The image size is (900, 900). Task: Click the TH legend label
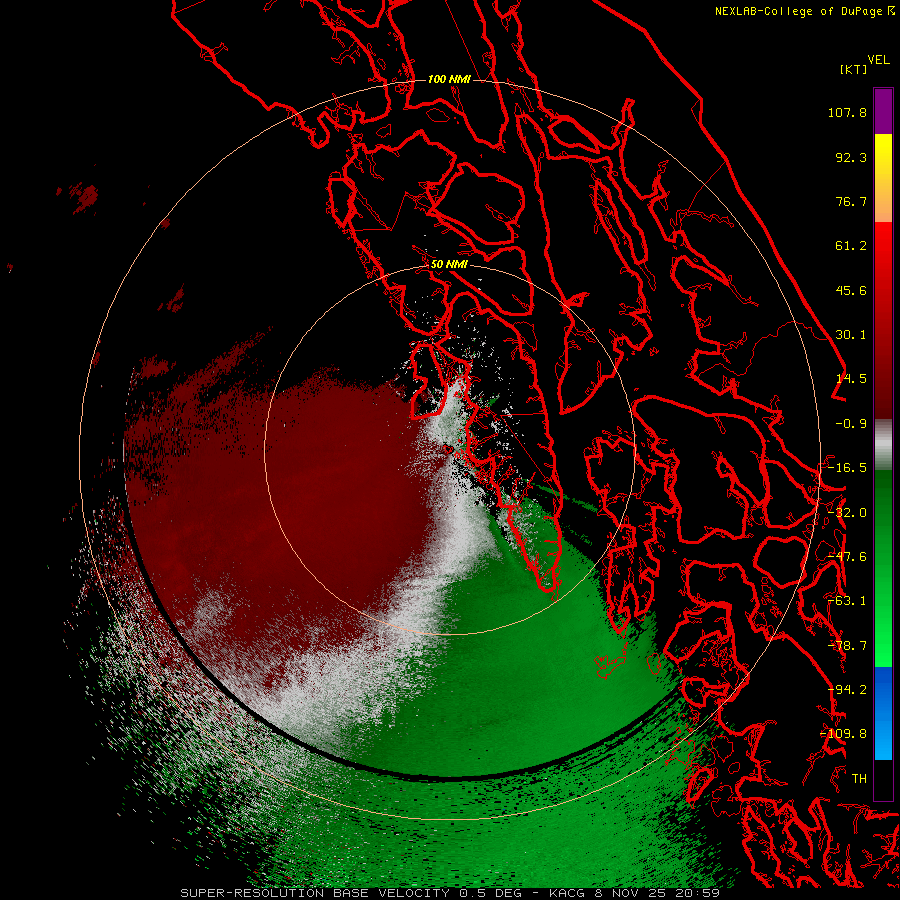pyautogui.click(x=859, y=779)
